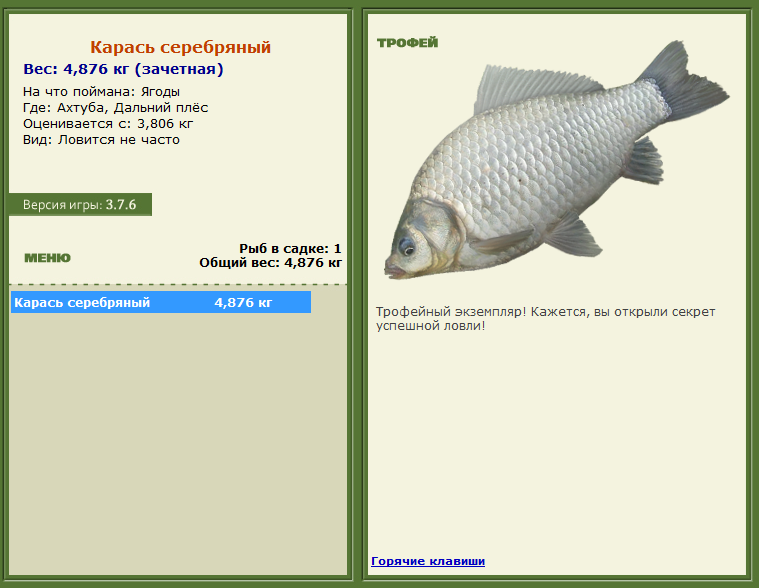Click the ТРОФЕЙ heading label
Screen dimensions: 759x588
click(408, 43)
